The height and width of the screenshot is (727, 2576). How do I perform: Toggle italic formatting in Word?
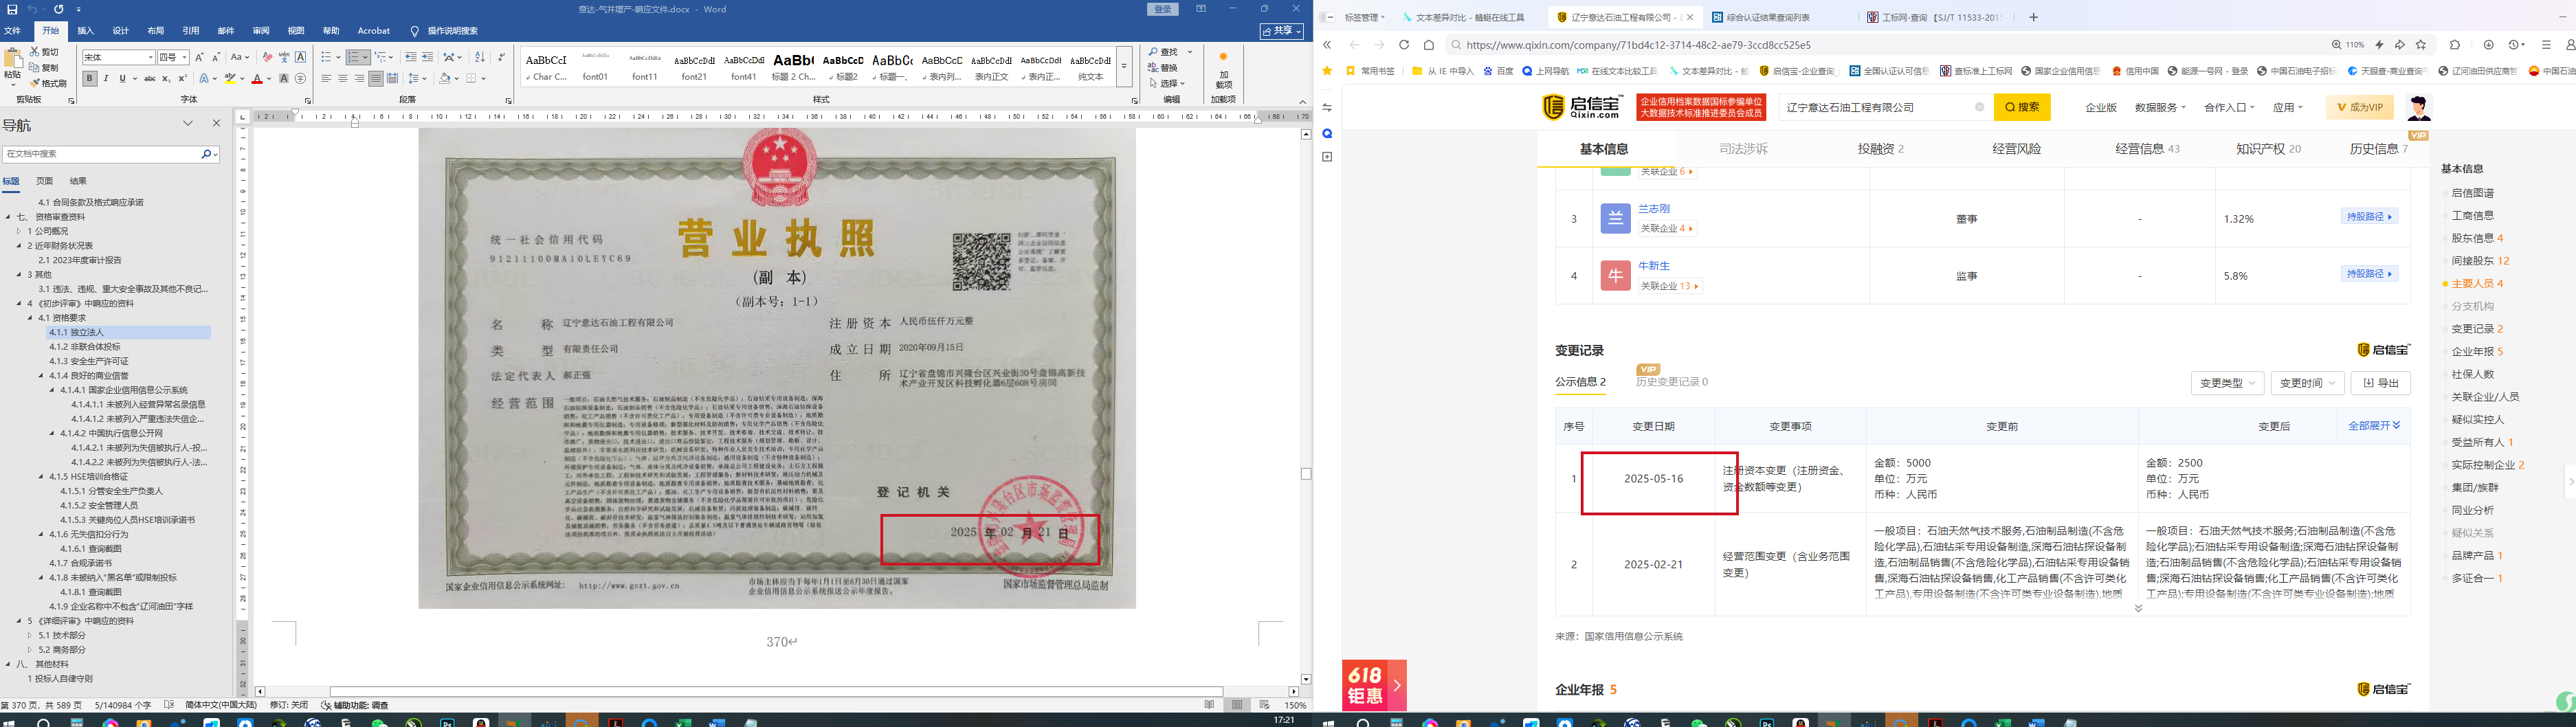(106, 78)
